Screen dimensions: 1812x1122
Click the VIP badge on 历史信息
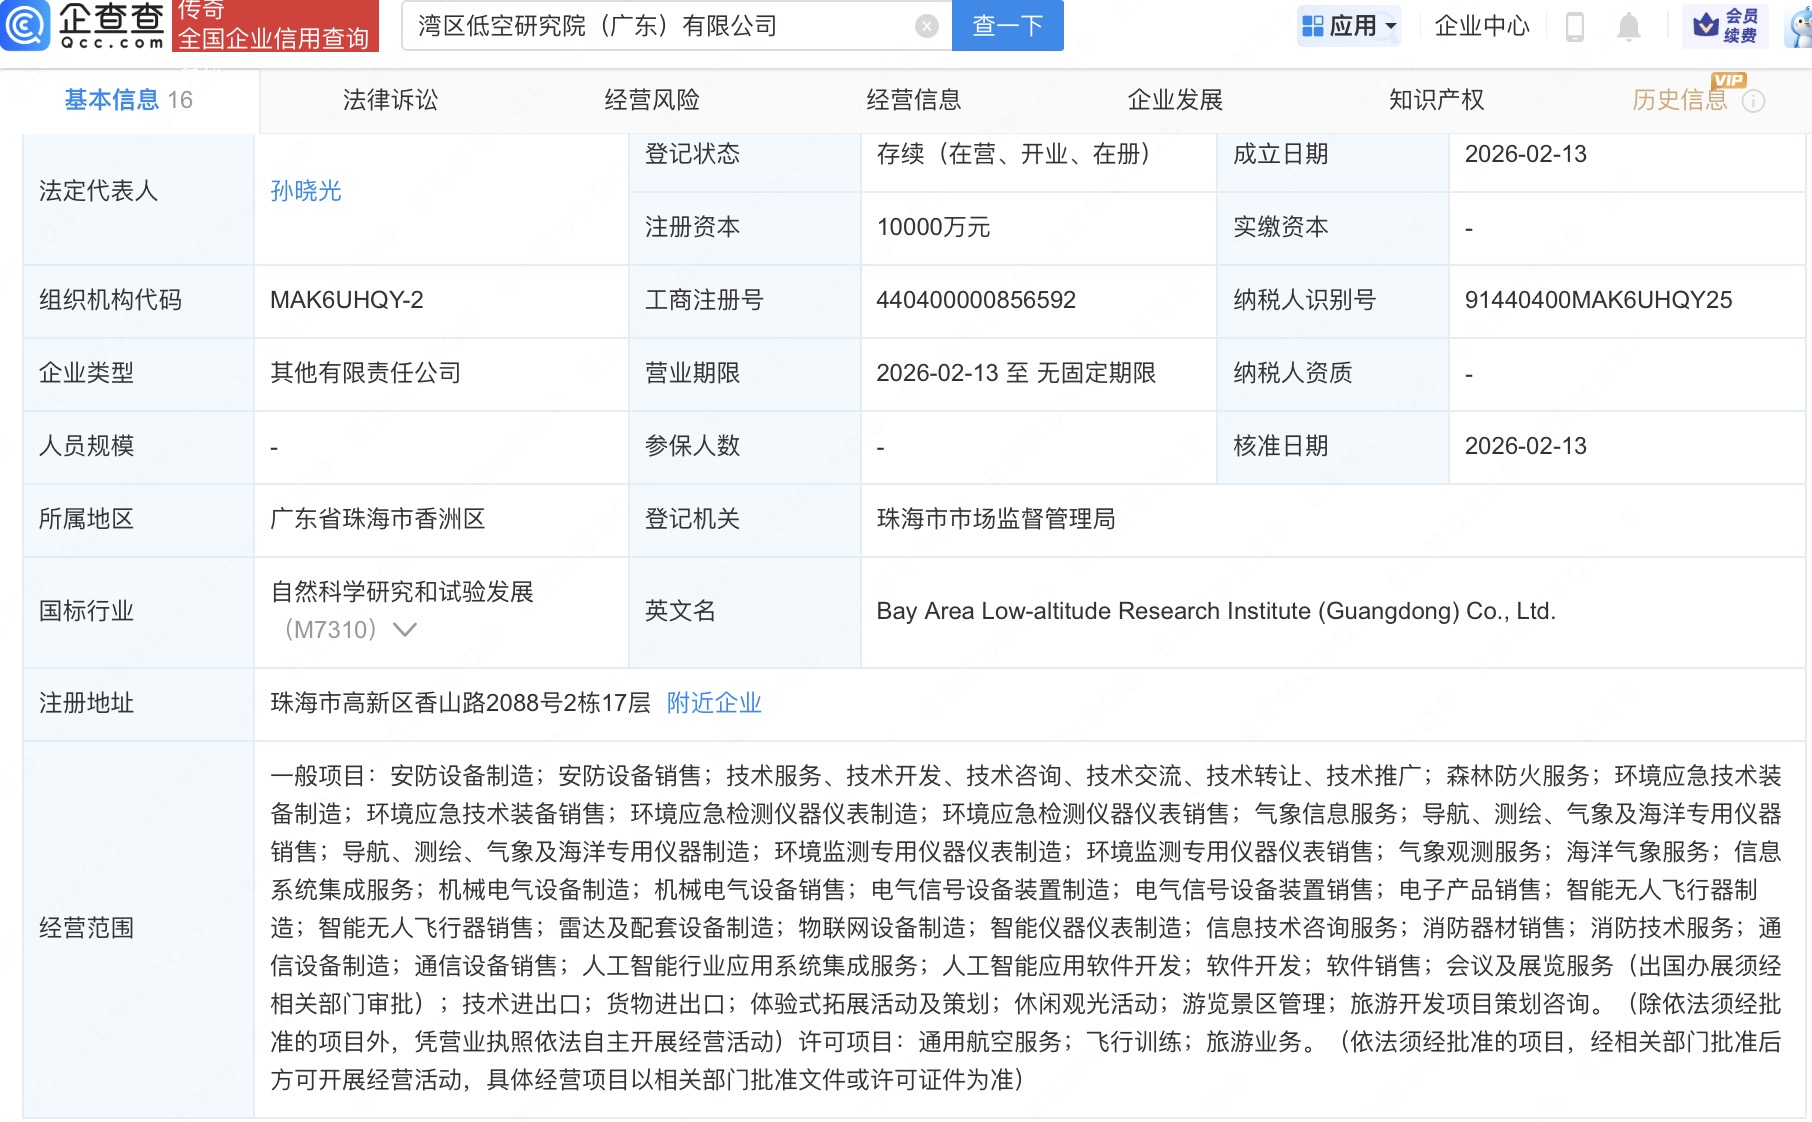click(1730, 82)
